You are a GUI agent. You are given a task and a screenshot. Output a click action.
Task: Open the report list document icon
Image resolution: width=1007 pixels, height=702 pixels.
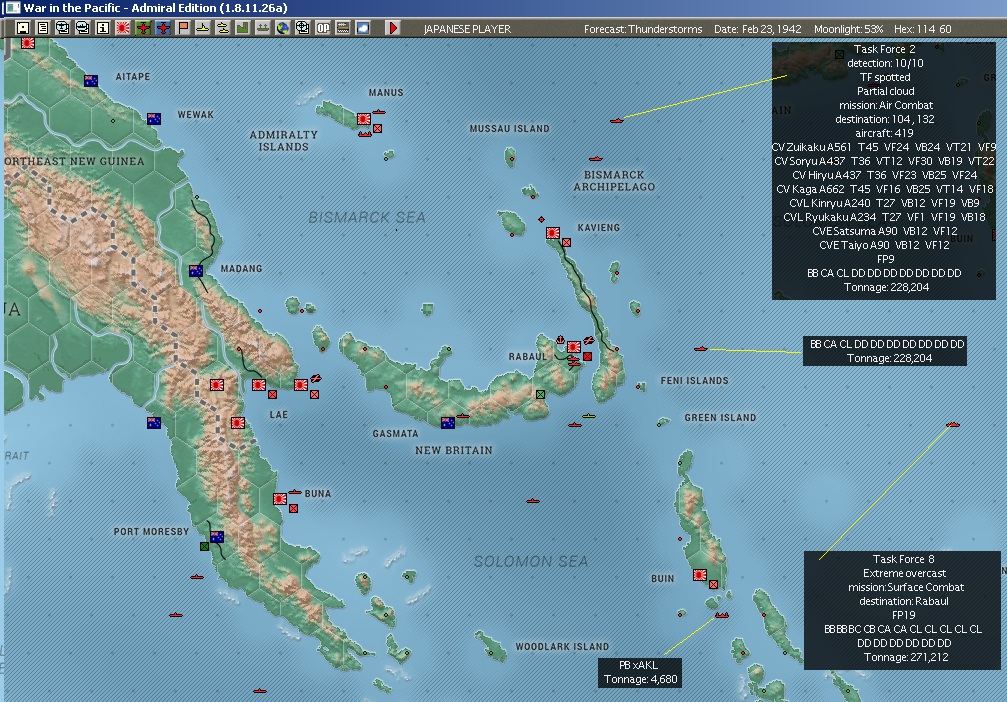click(43, 28)
